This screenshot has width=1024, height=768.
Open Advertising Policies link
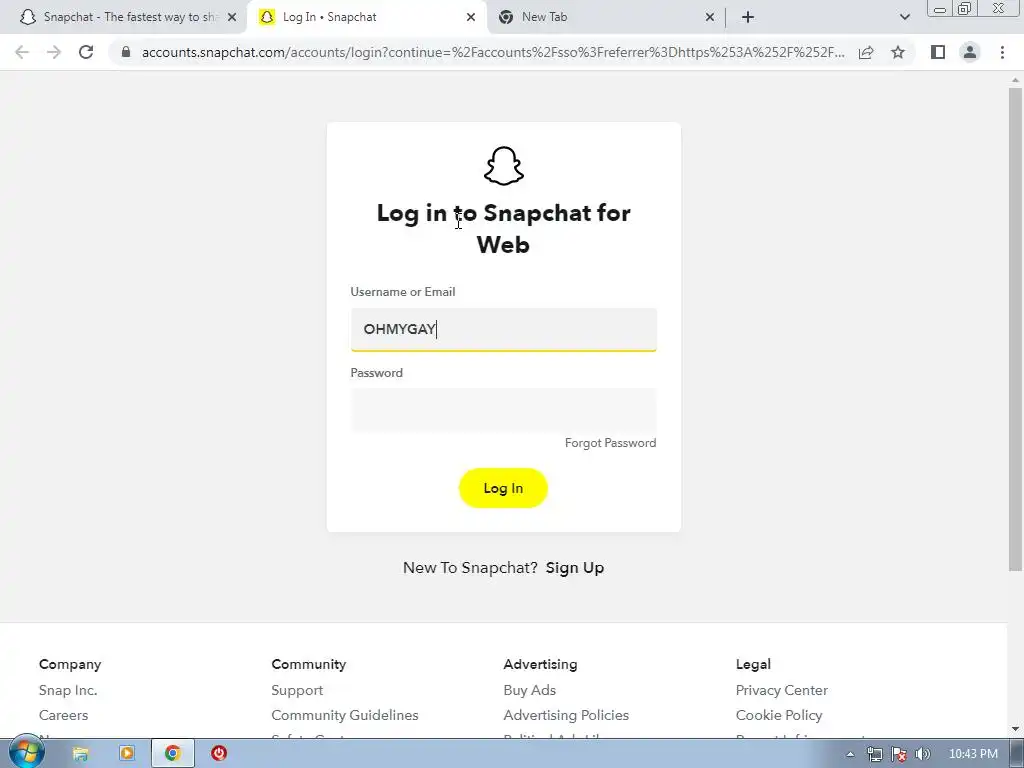[566, 715]
